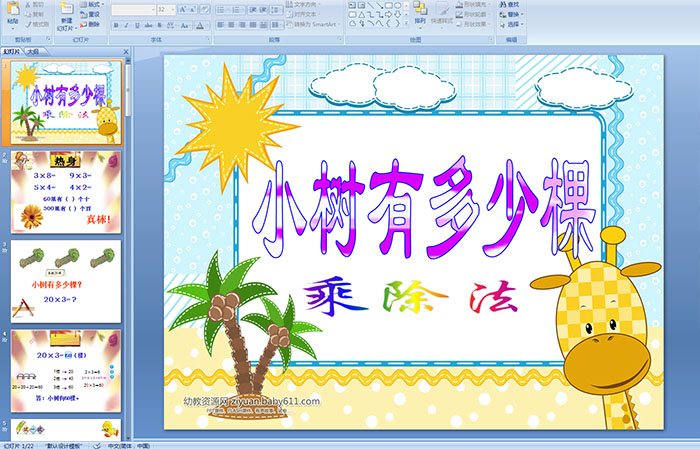Increase the list indent level

point(263,10)
